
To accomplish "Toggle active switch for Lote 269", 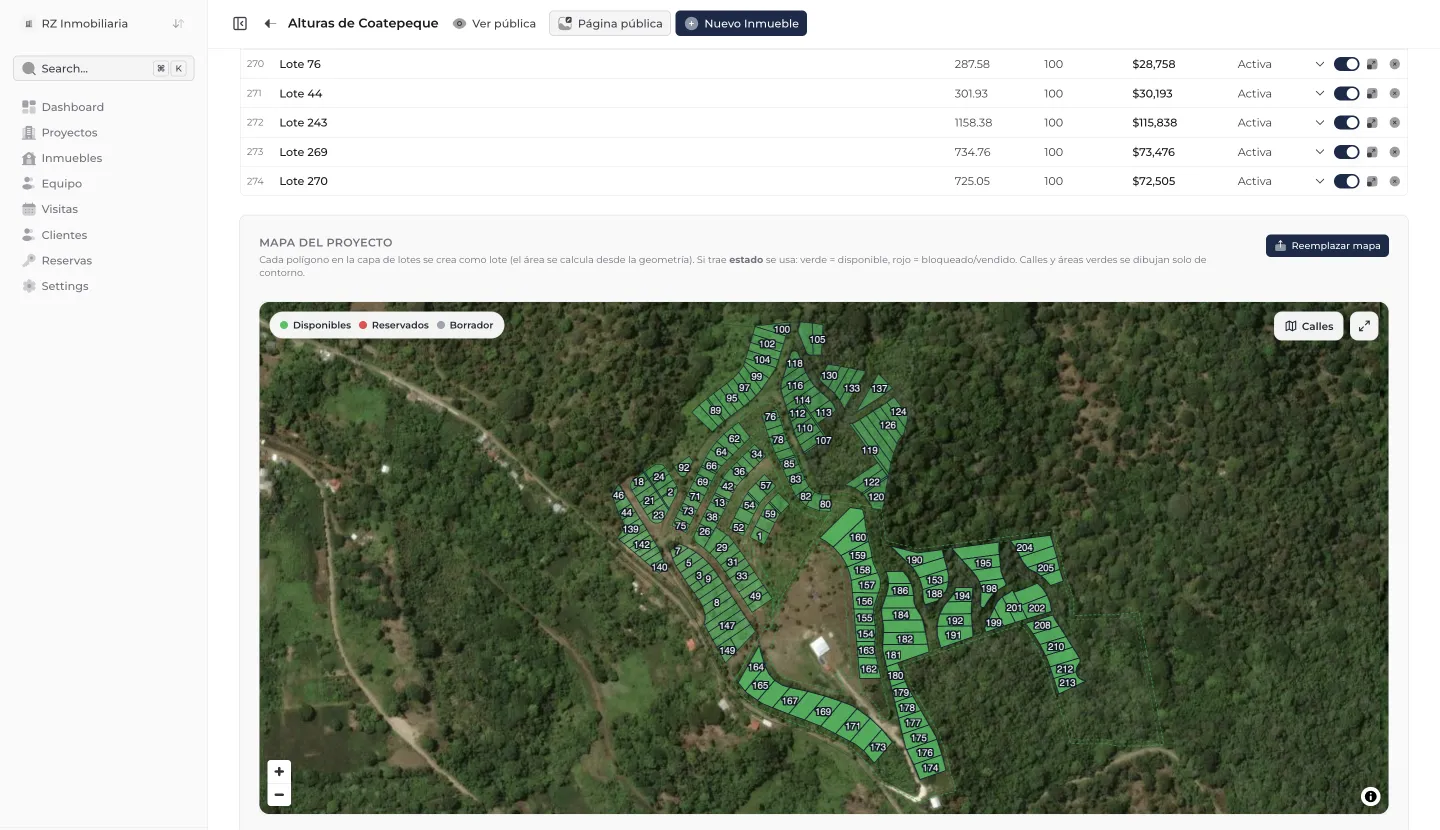I will point(1346,152).
